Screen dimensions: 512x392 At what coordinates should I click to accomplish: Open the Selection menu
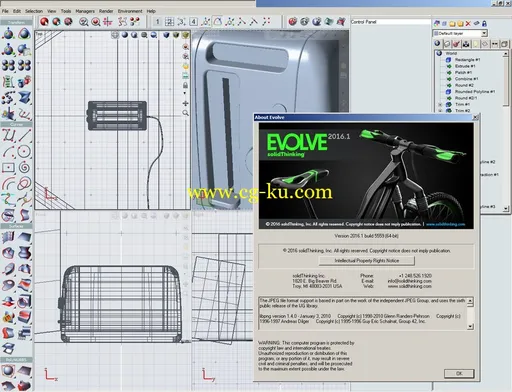(34, 11)
